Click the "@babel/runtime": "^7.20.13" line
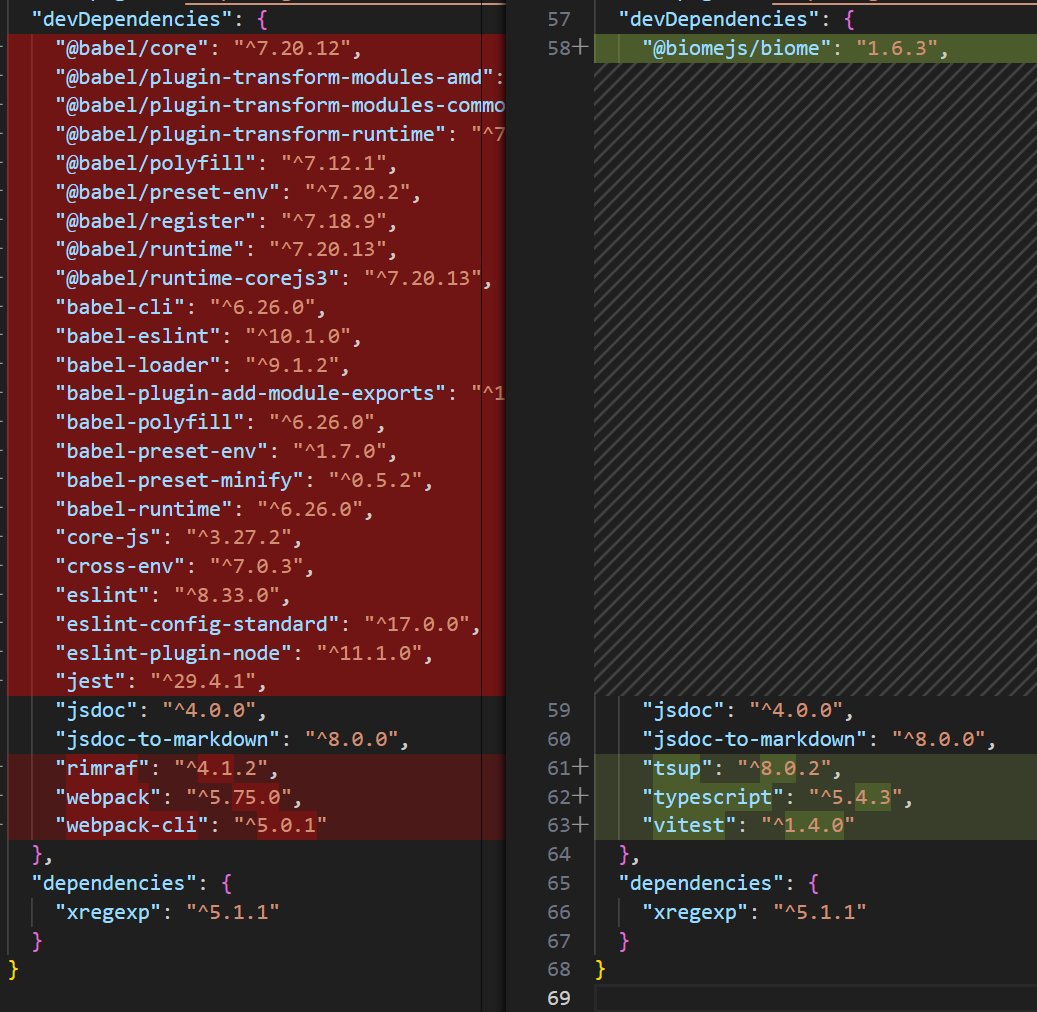Screen dimensions: 1037x1012 tap(226, 250)
